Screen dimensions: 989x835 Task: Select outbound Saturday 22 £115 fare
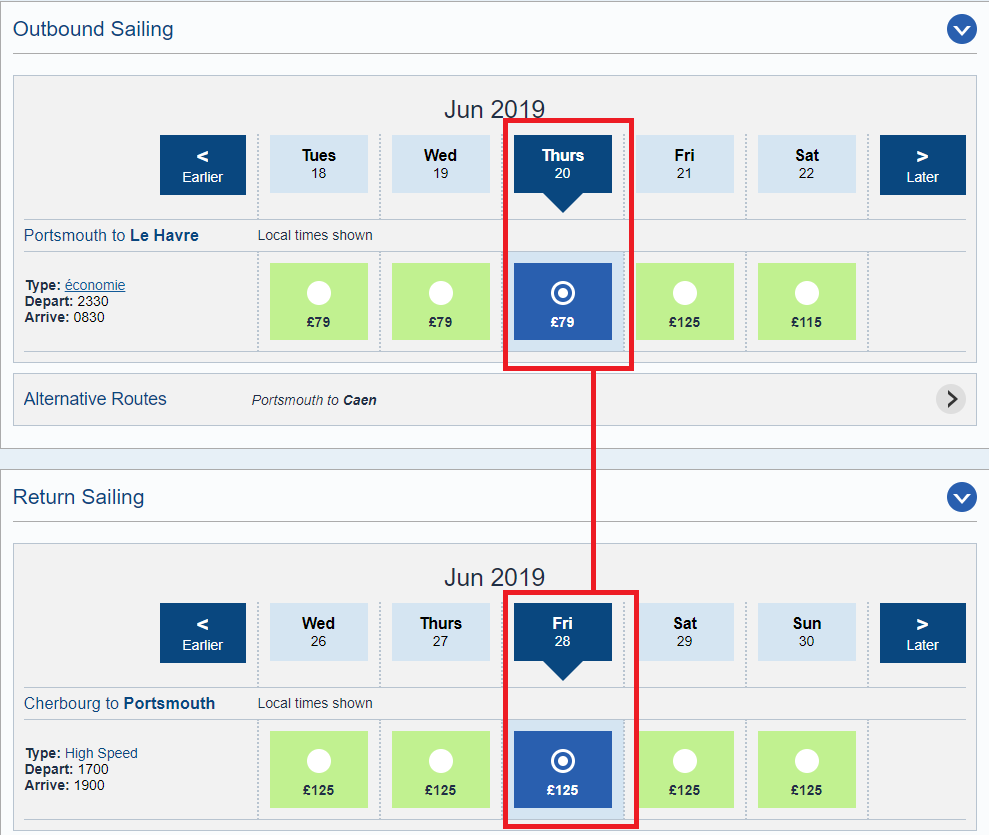pos(807,301)
